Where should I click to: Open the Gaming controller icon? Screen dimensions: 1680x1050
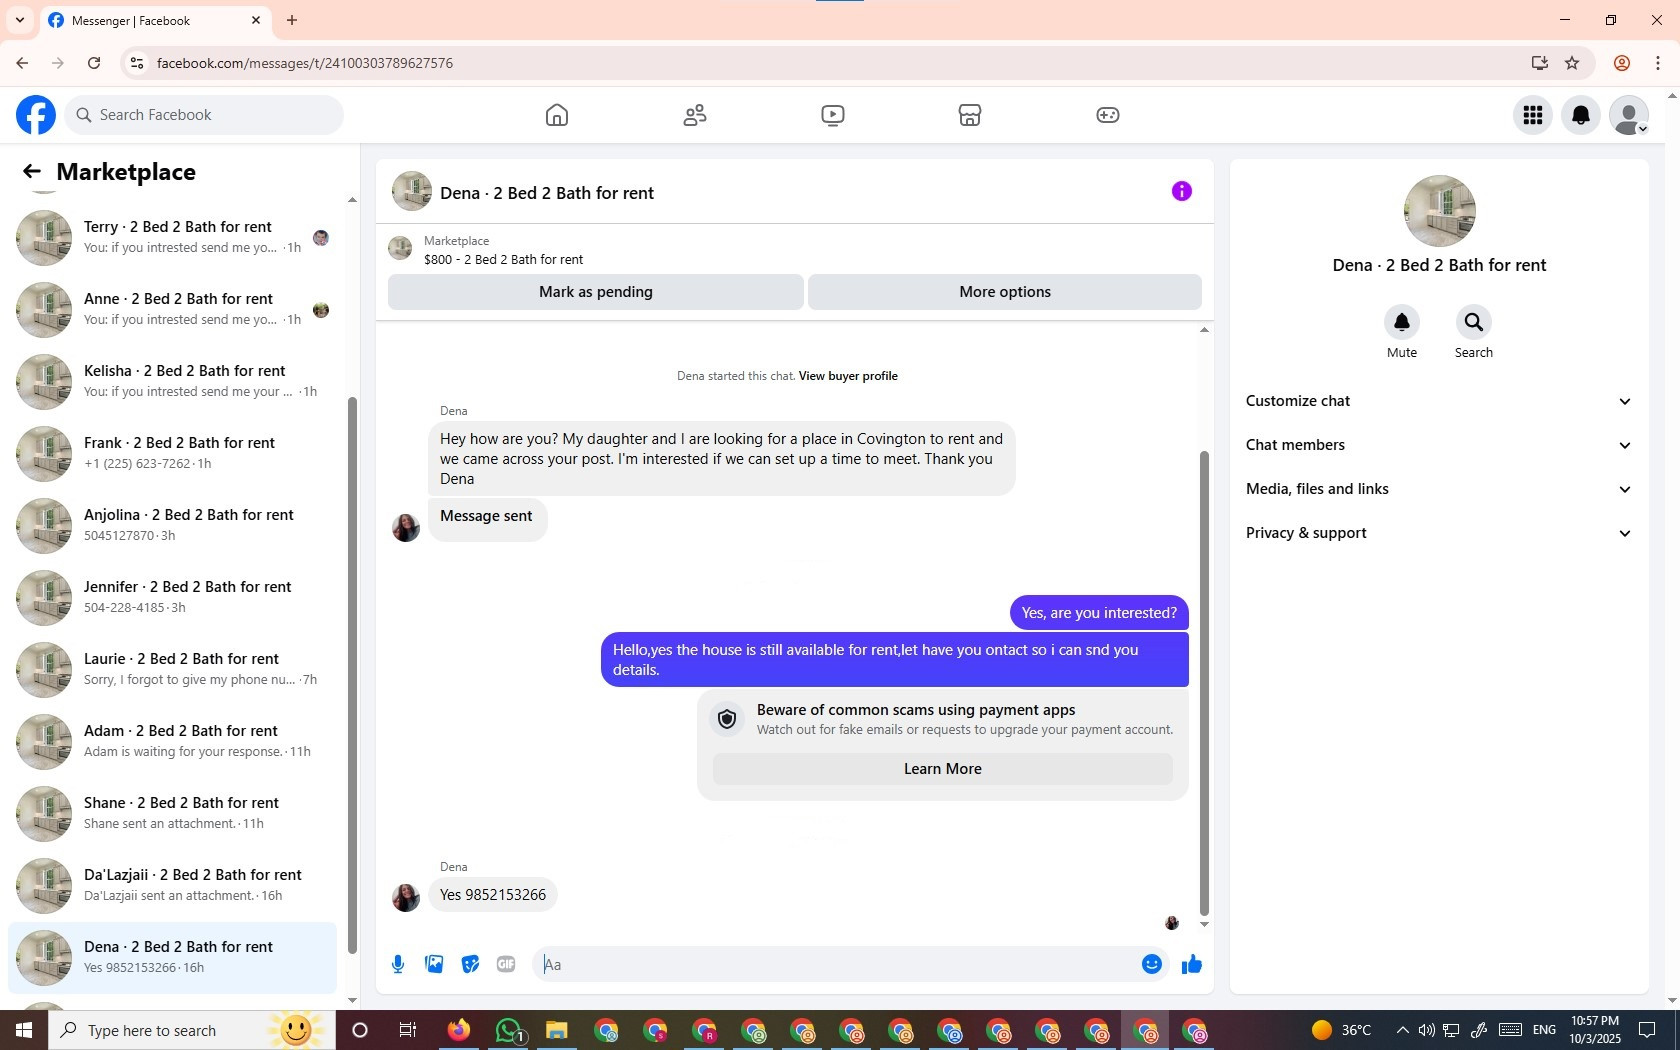tap(1108, 115)
